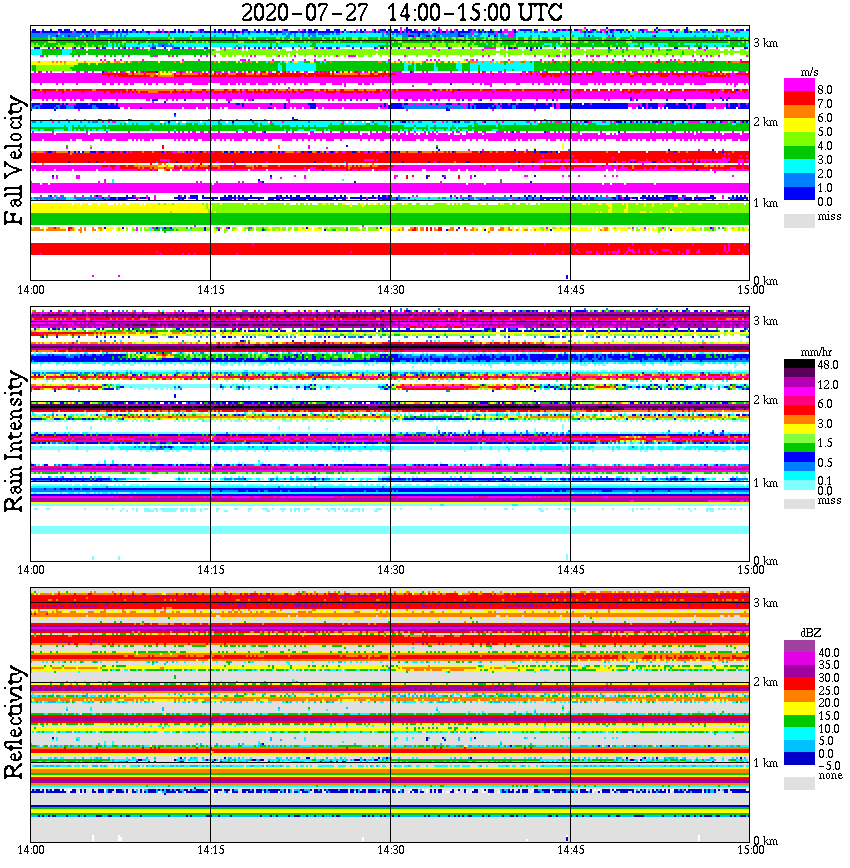Viewport: 850px width, 868px height.
Task: Pick the dark blue bottom swatch in the dBZ legend
Action: click(x=799, y=758)
